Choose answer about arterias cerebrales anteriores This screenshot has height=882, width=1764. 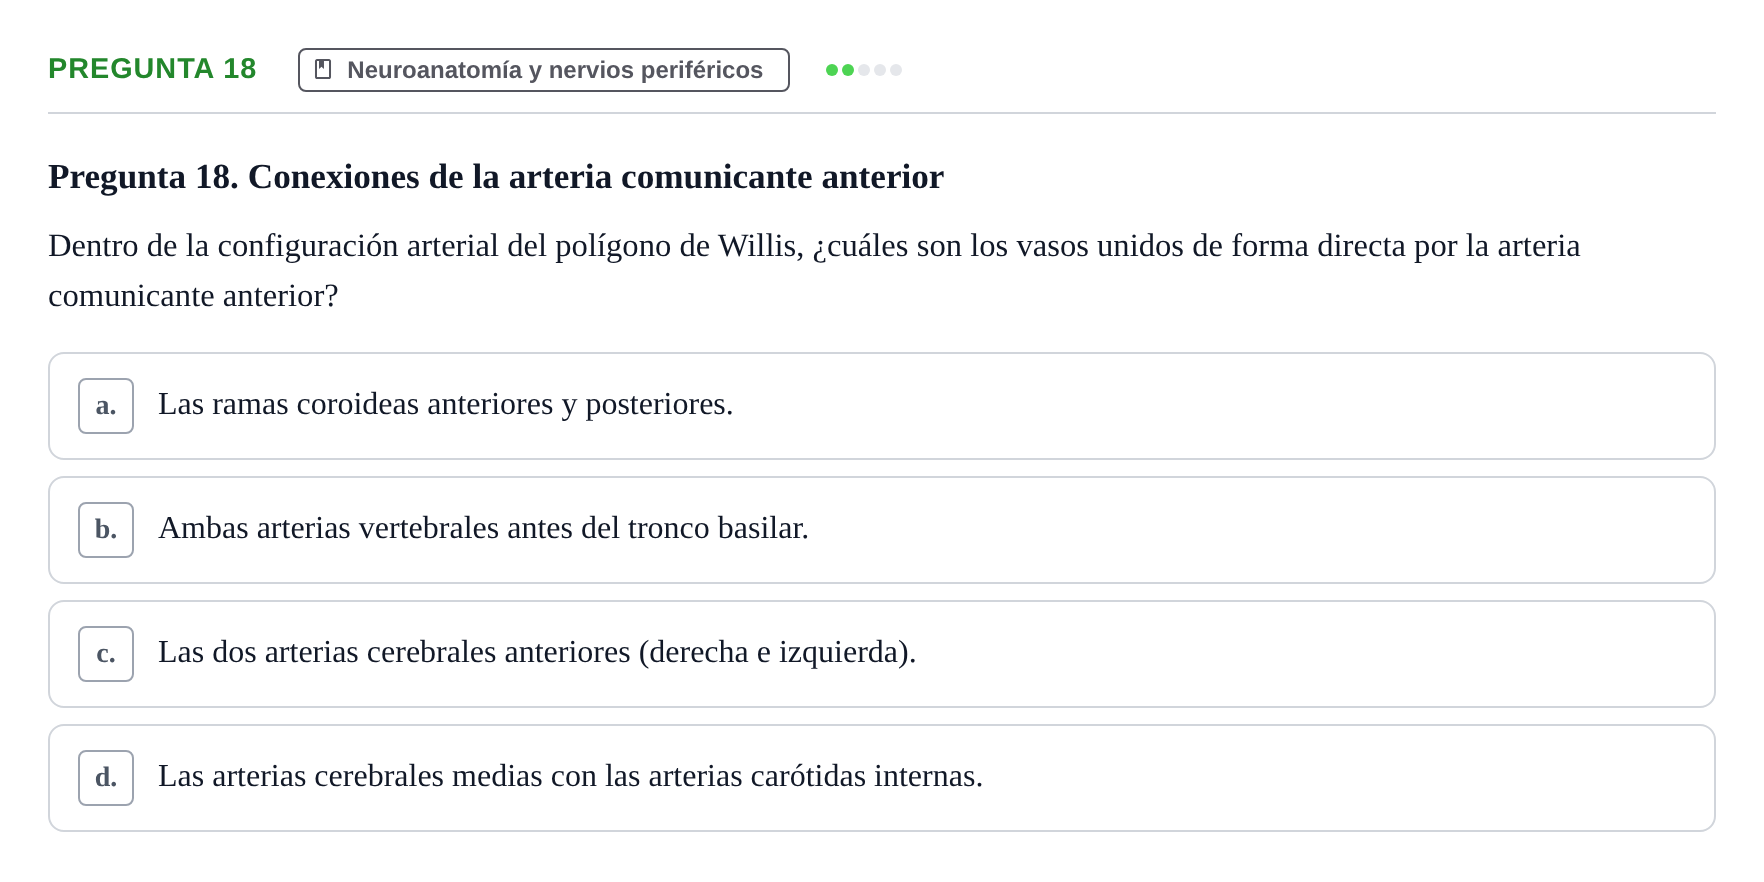coord(882,654)
